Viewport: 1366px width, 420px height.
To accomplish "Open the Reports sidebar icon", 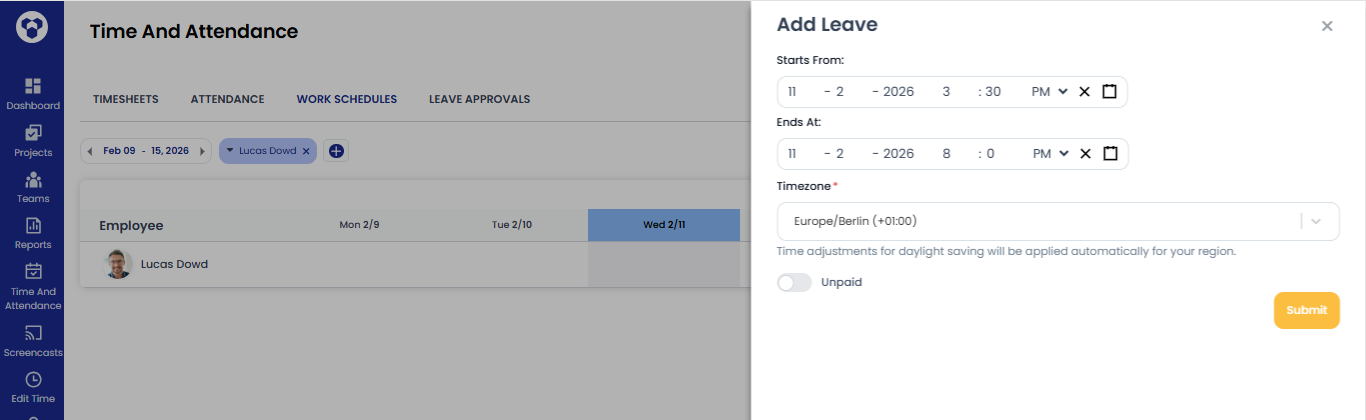I will (32, 226).
